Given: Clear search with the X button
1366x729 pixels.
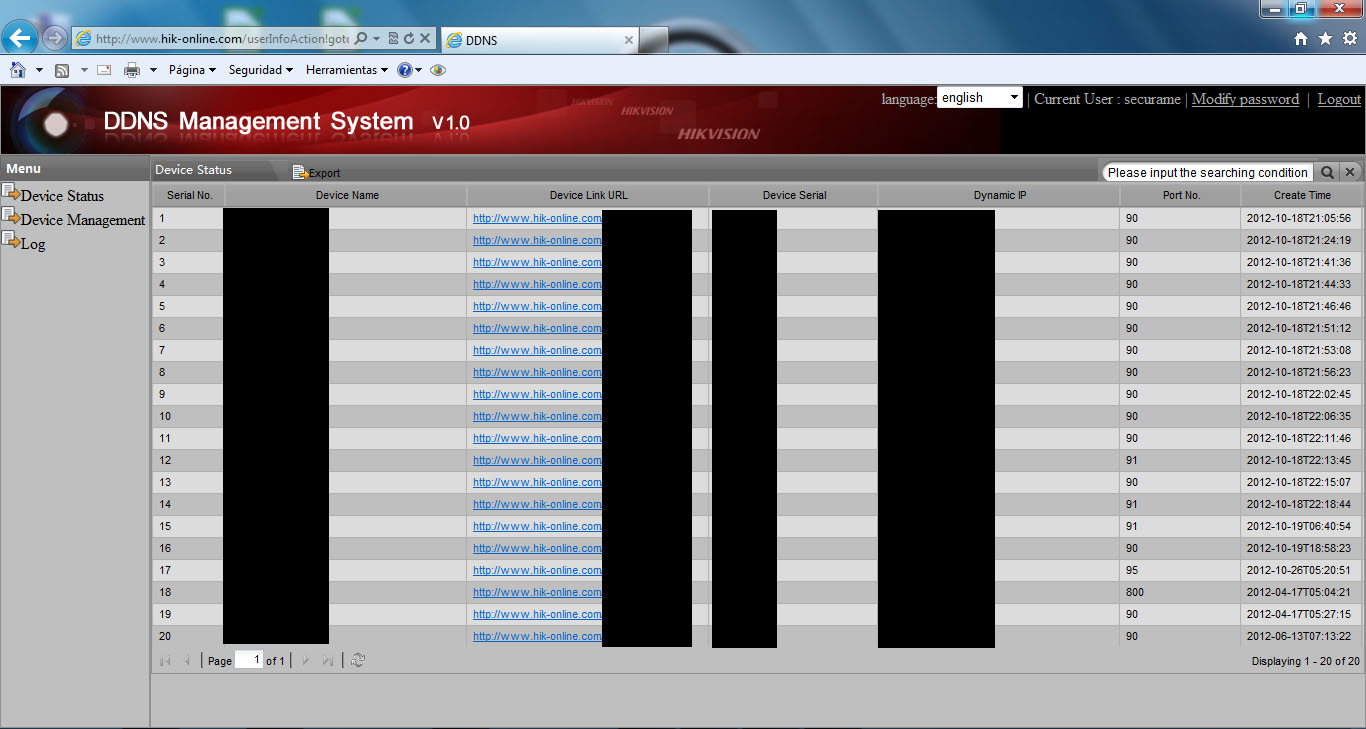Looking at the screenshot, I should (x=1349, y=172).
